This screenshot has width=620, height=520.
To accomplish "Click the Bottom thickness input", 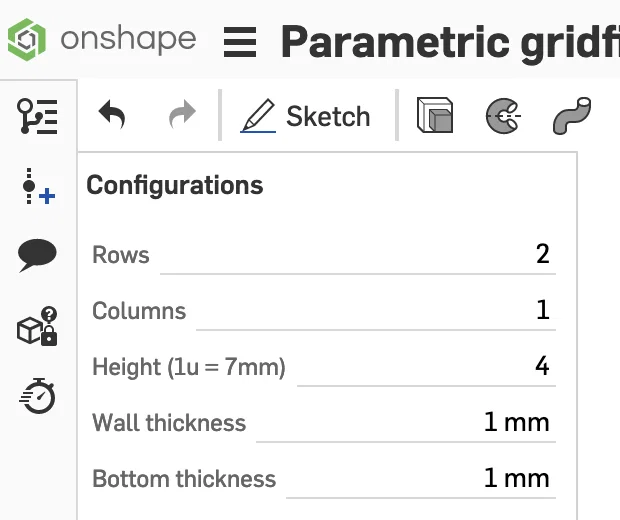I will pos(420,478).
